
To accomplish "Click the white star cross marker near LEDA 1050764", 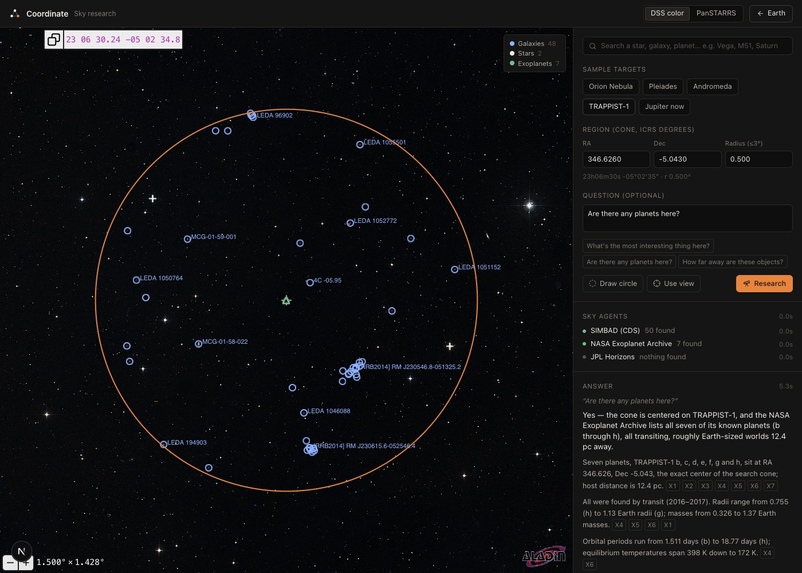I will (x=152, y=199).
